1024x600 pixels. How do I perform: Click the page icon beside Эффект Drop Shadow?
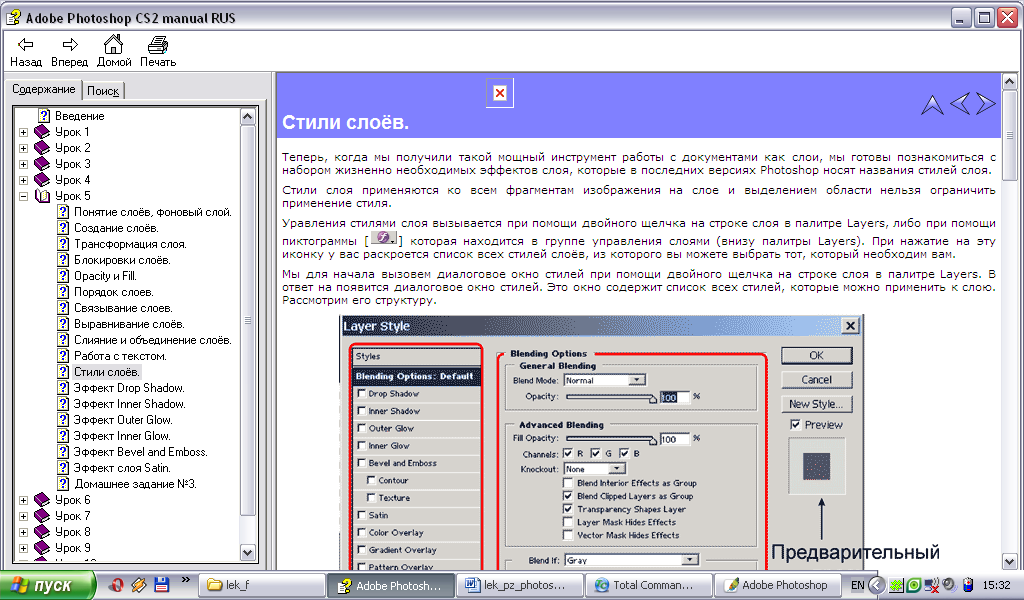pyautogui.click(x=63, y=388)
